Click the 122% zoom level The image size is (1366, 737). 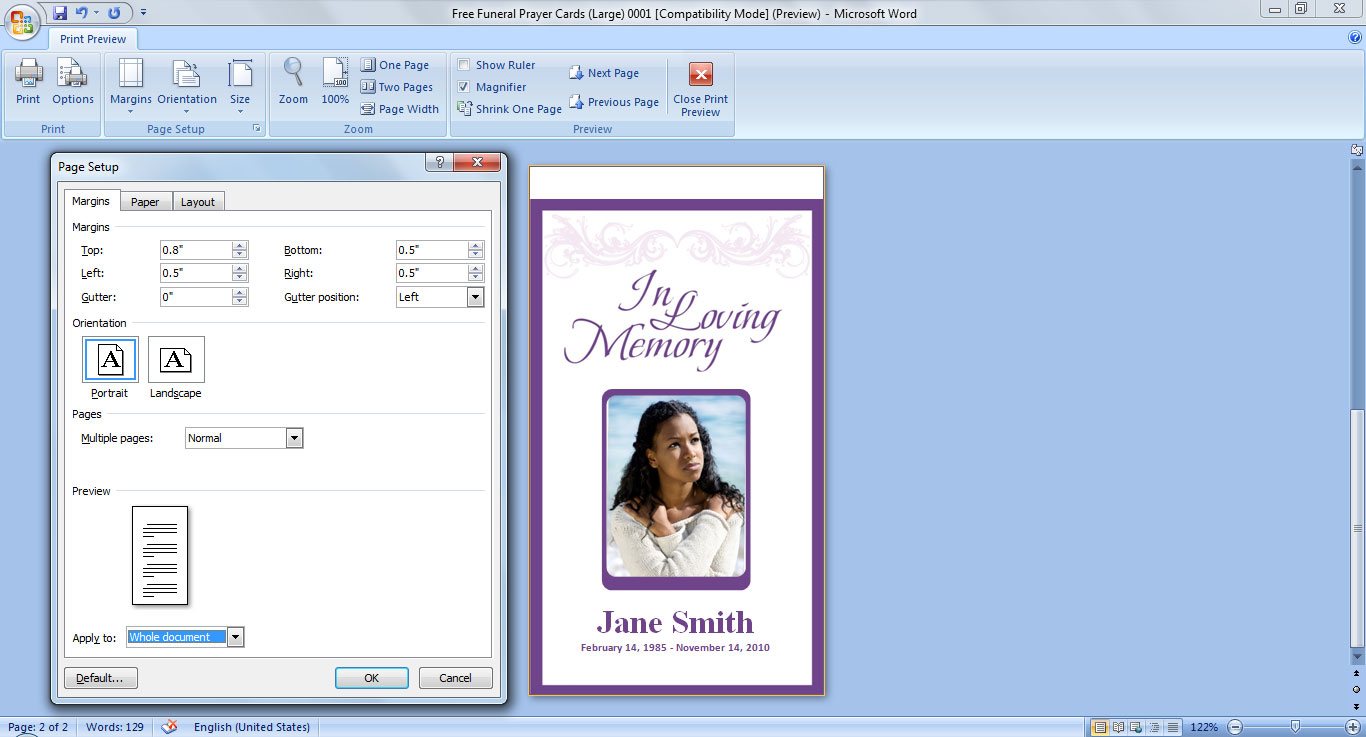pyautogui.click(x=1204, y=727)
